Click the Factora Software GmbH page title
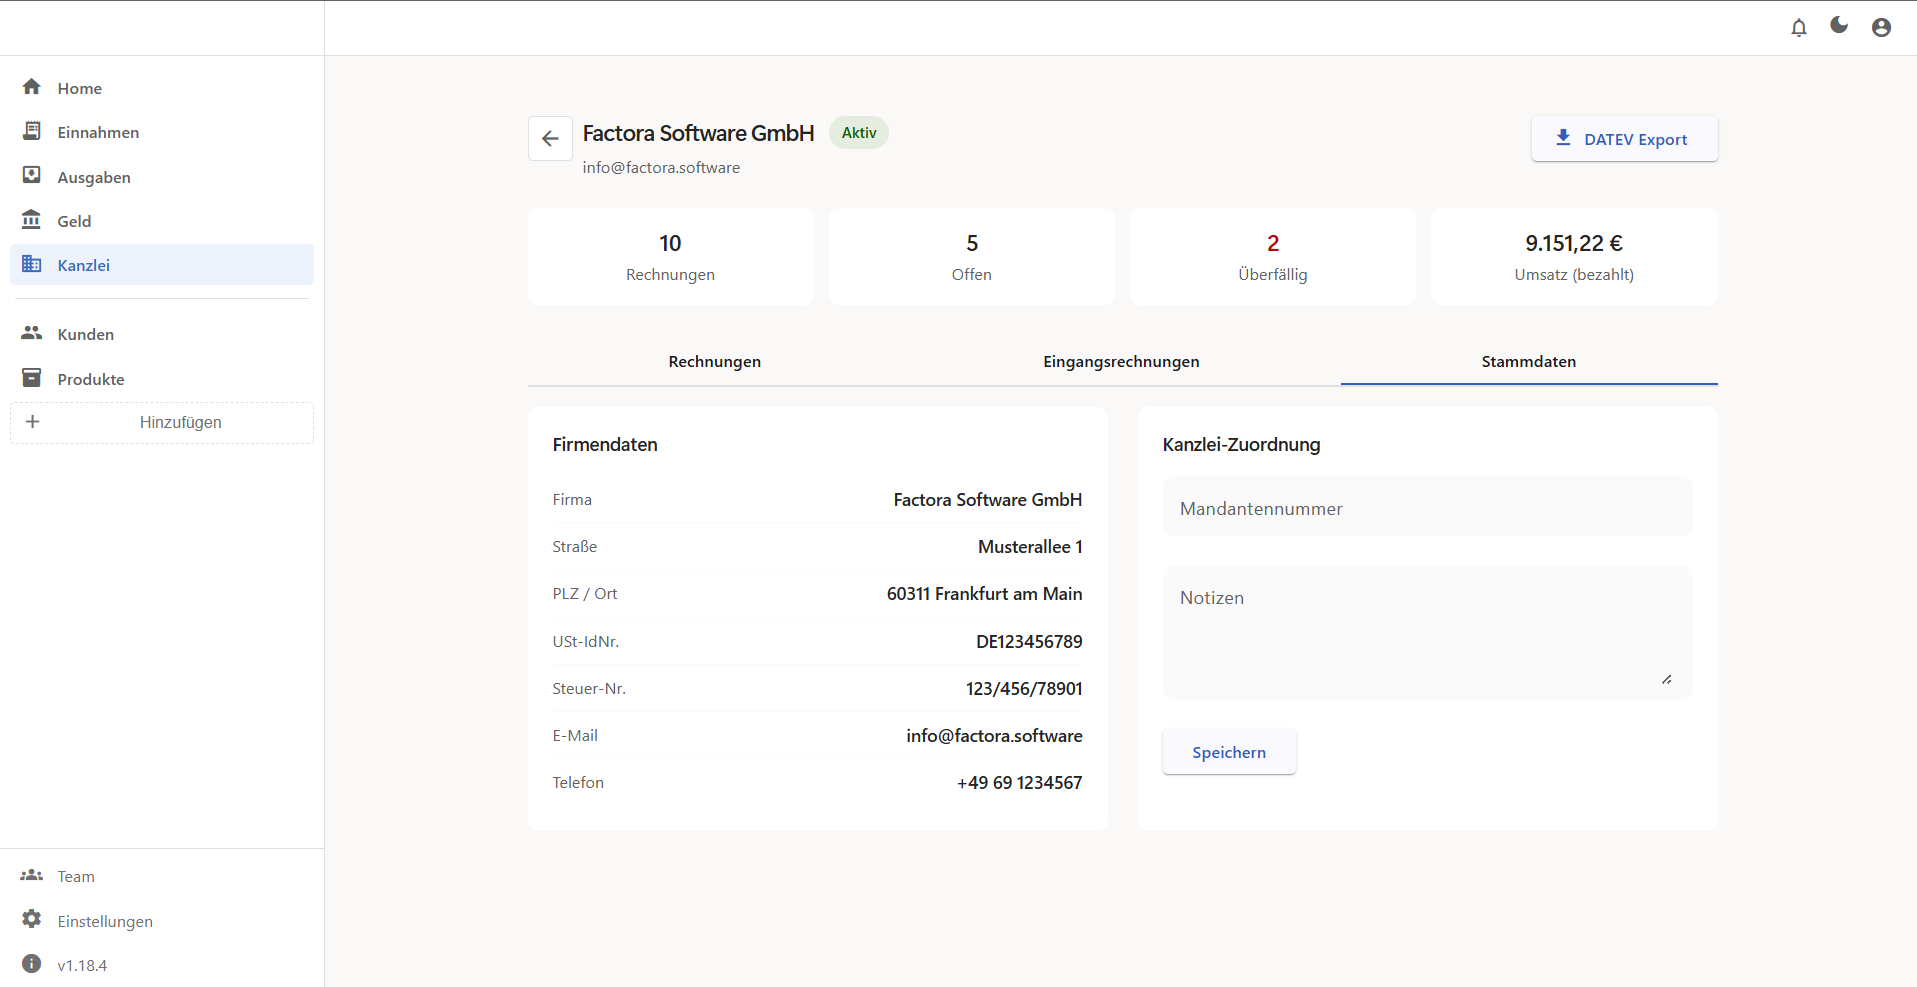The width and height of the screenshot is (1917, 987). coord(699,133)
